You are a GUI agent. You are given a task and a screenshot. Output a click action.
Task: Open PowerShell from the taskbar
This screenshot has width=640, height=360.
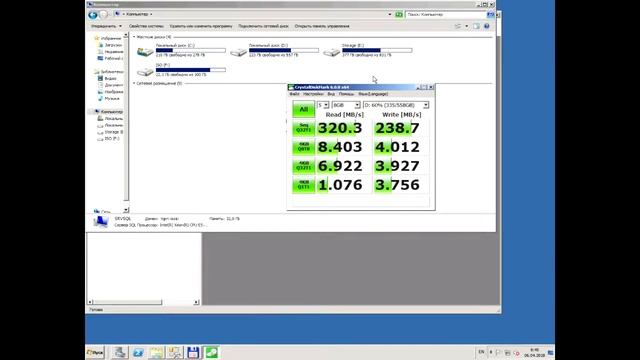tap(138, 352)
